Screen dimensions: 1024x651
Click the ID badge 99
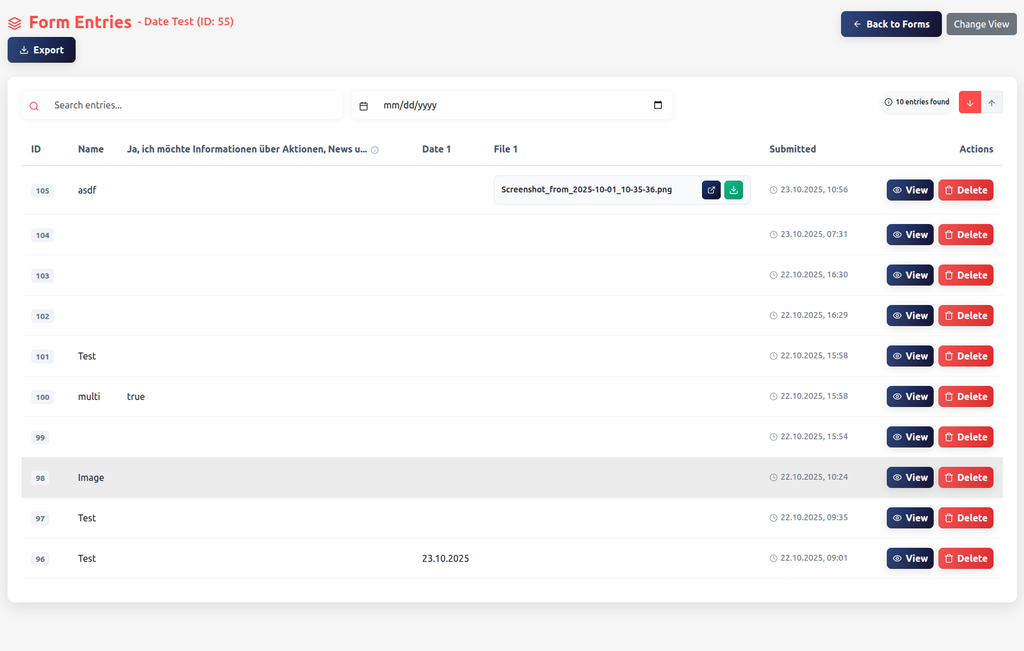coord(40,437)
